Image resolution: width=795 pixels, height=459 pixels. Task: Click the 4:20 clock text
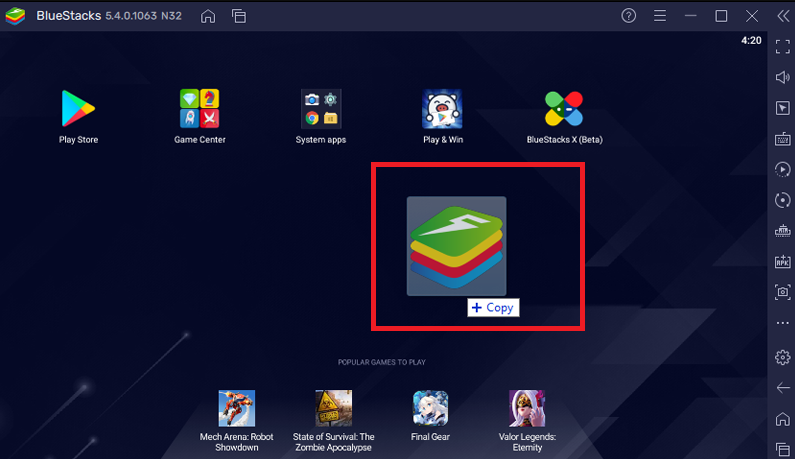(x=751, y=41)
